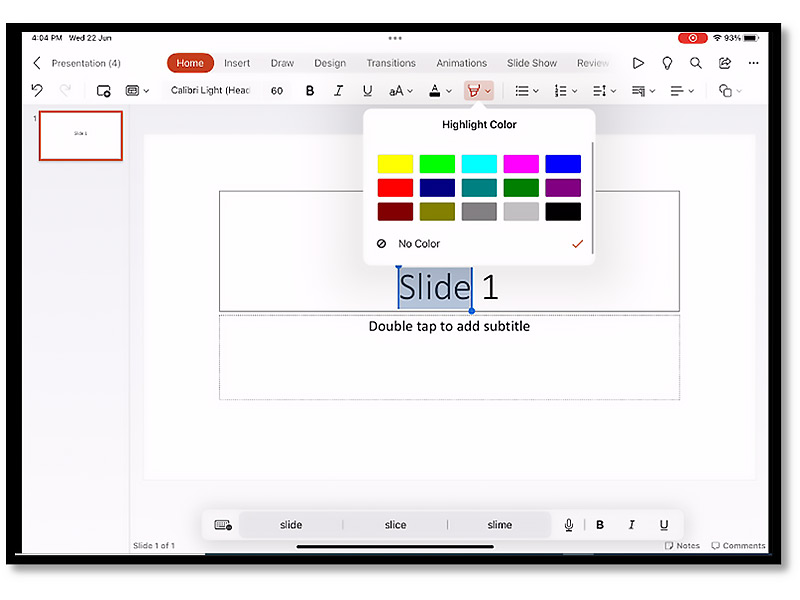Switch to the Draw tab

point(282,63)
